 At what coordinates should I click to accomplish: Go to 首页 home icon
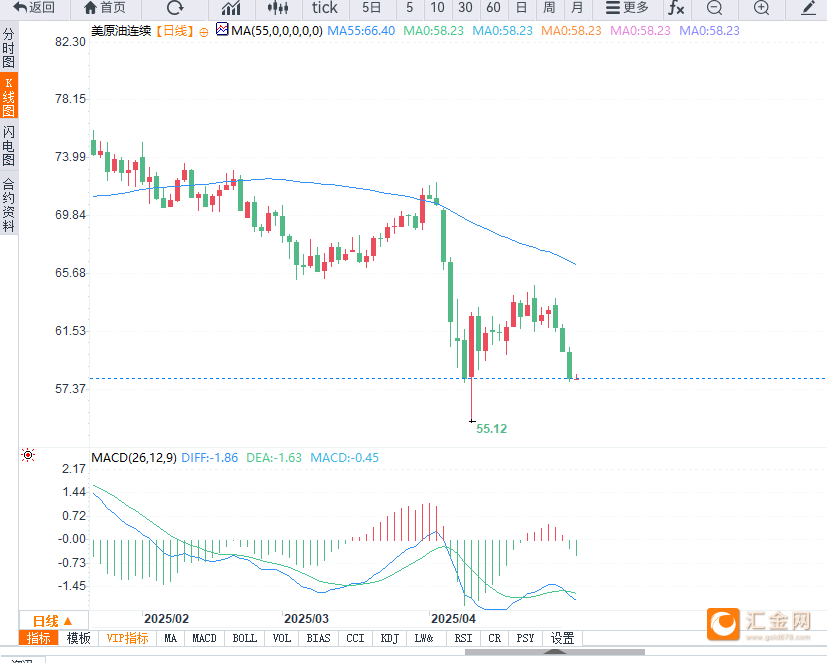click(105, 8)
